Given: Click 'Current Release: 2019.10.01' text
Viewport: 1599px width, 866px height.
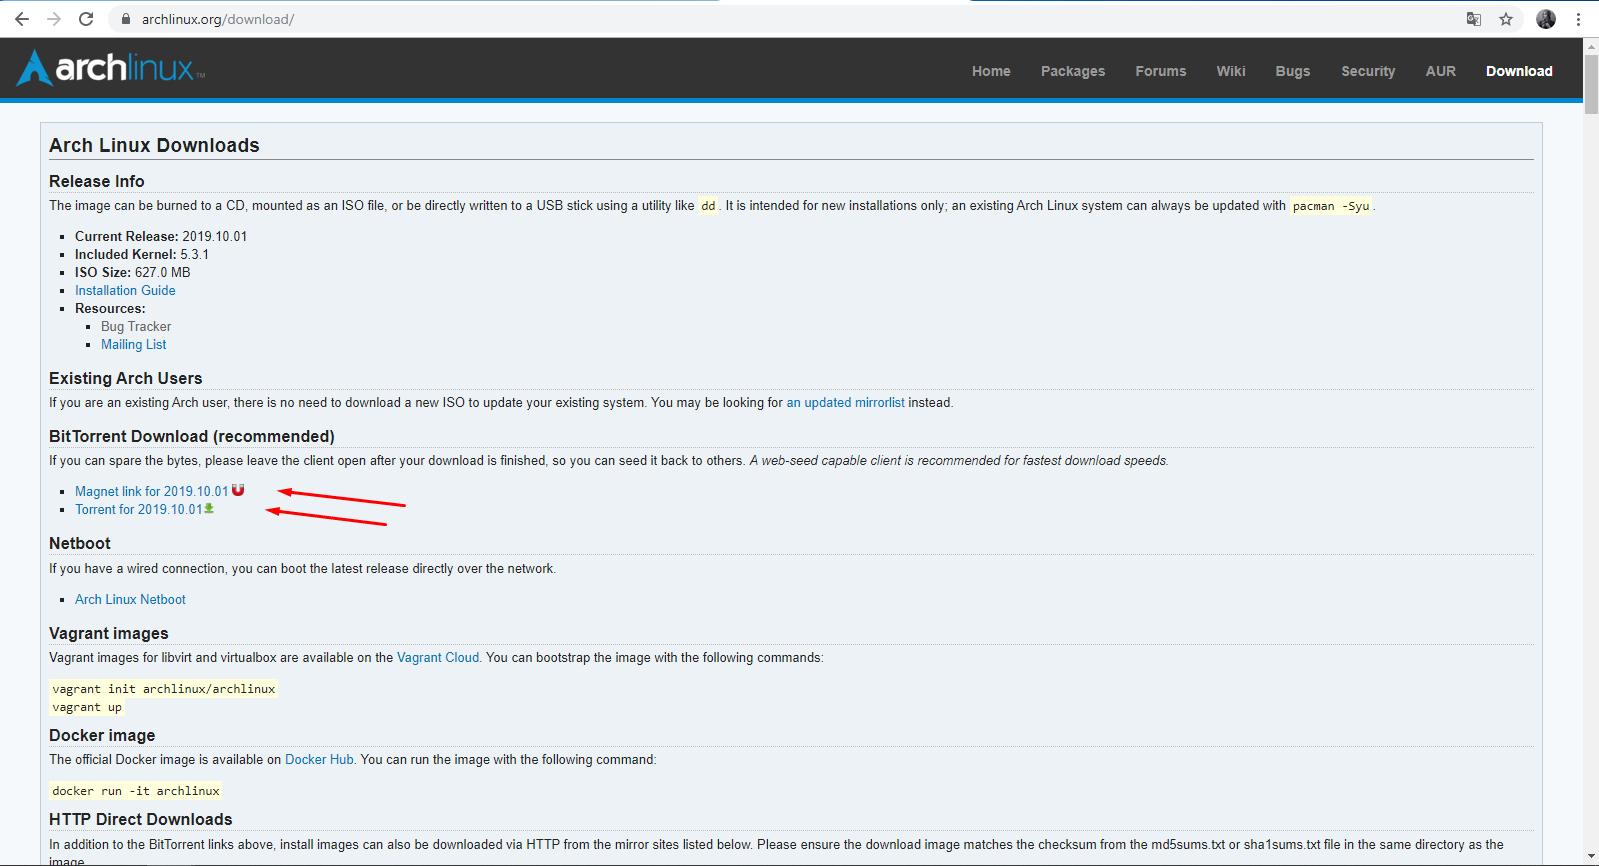Looking at the screenshot, I should pos(161,236).
